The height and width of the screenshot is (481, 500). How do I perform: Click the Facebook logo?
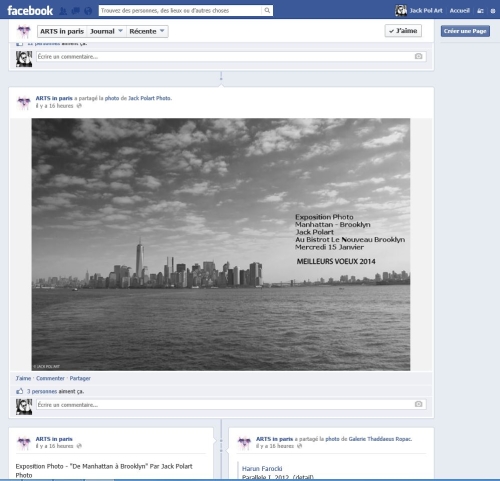(x=30, y=11)
